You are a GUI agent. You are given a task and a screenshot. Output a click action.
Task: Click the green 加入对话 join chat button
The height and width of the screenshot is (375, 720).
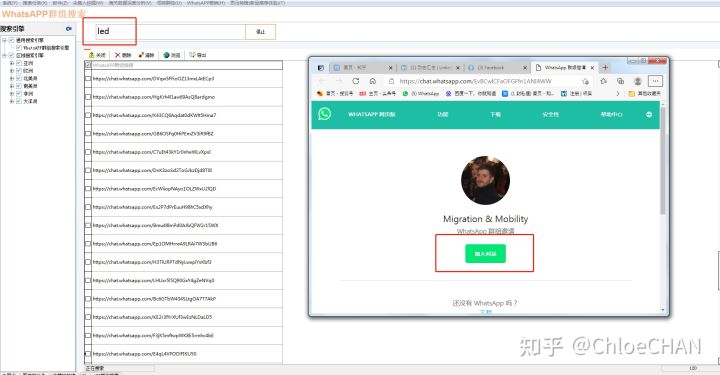tap(485, 253)
